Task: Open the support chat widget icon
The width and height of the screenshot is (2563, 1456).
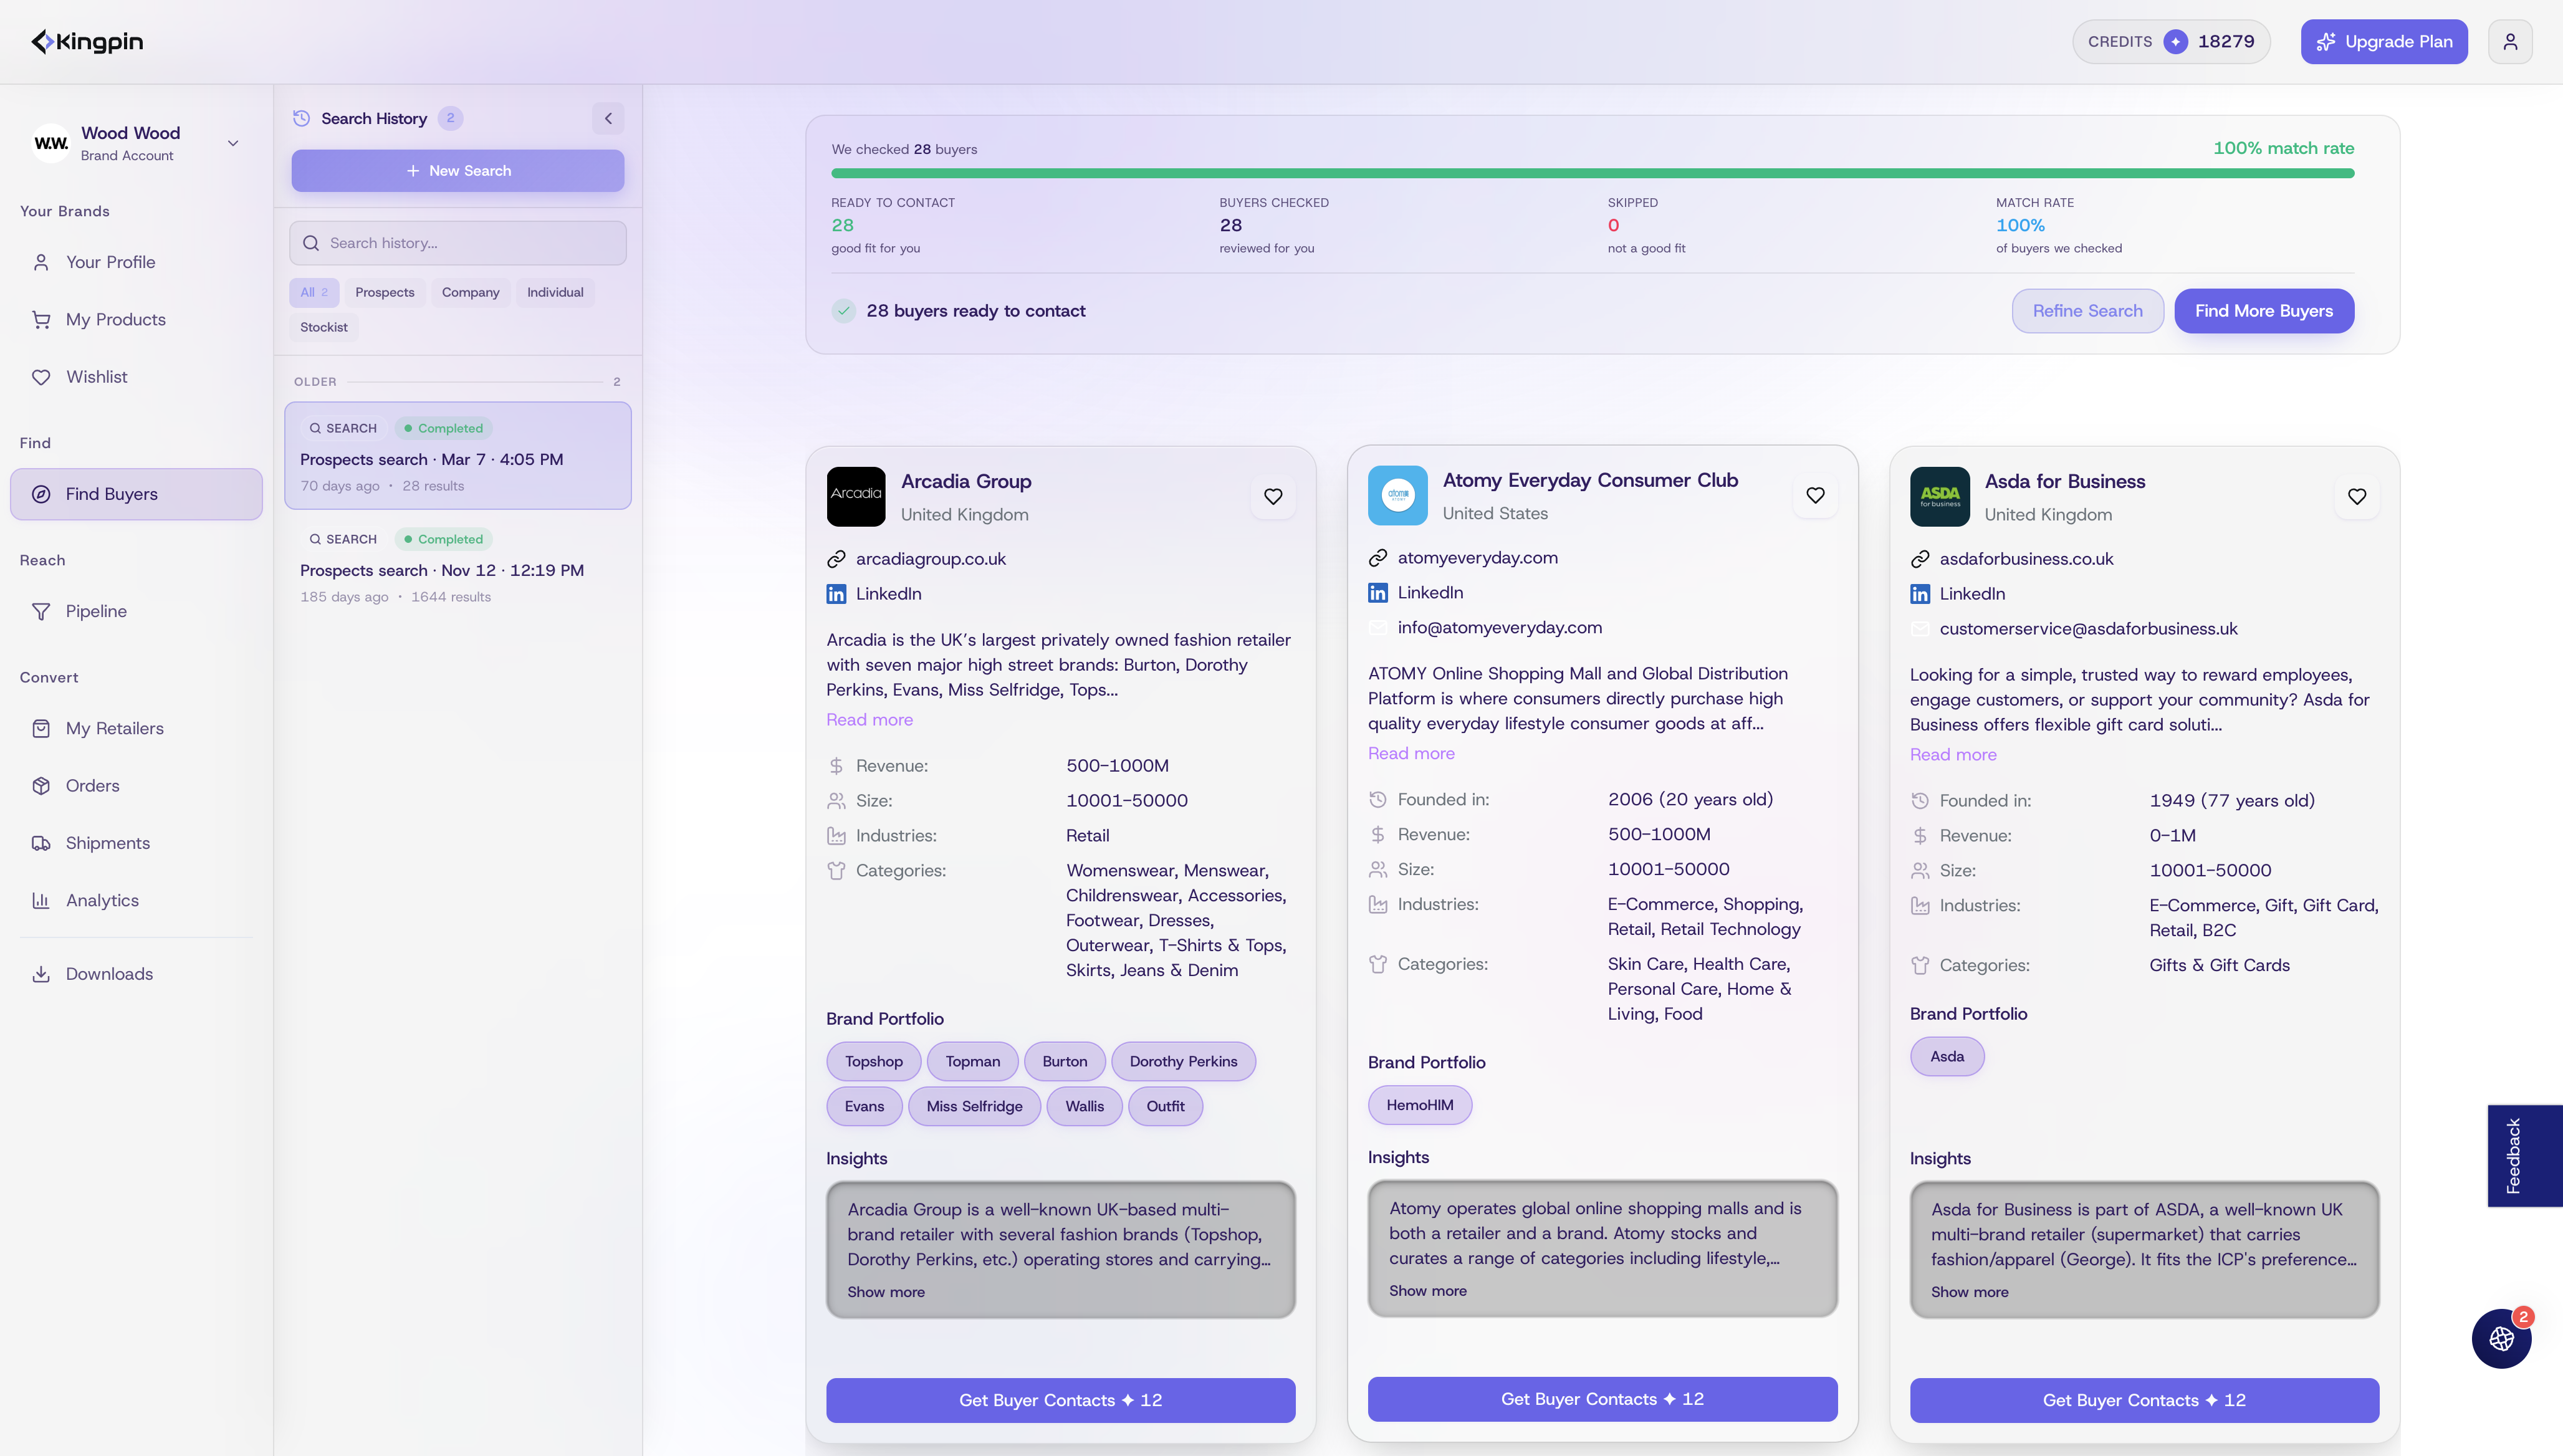Action: [x=2501, y=1339]
